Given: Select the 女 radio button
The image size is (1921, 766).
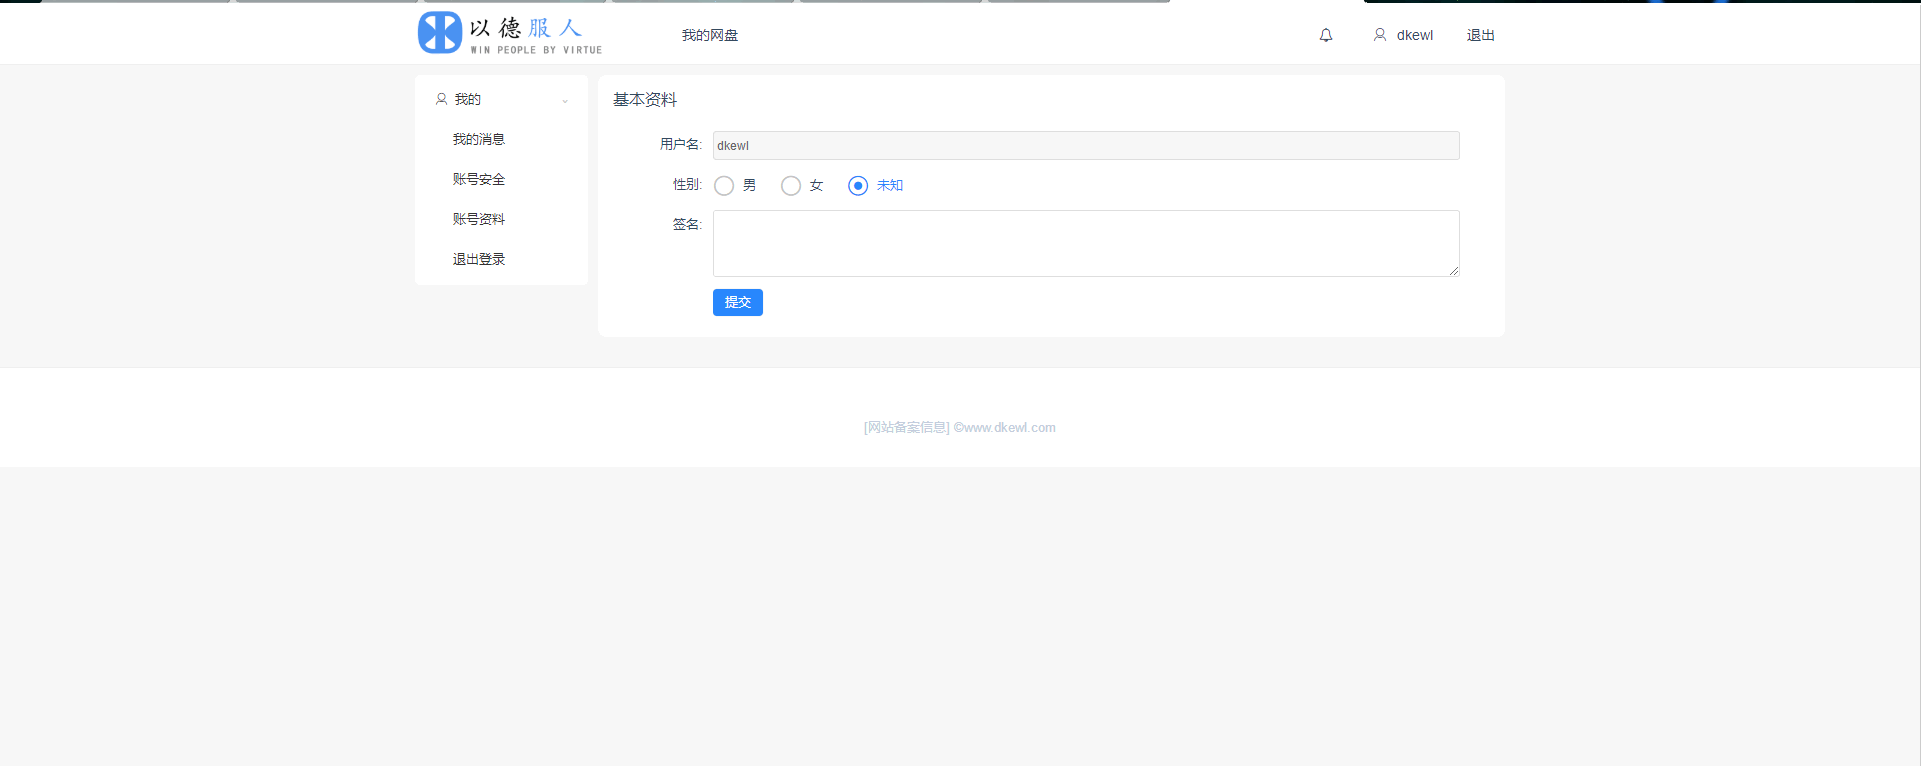Looking at the screenshot, I should pyautogui.click(x=791, y=186).
